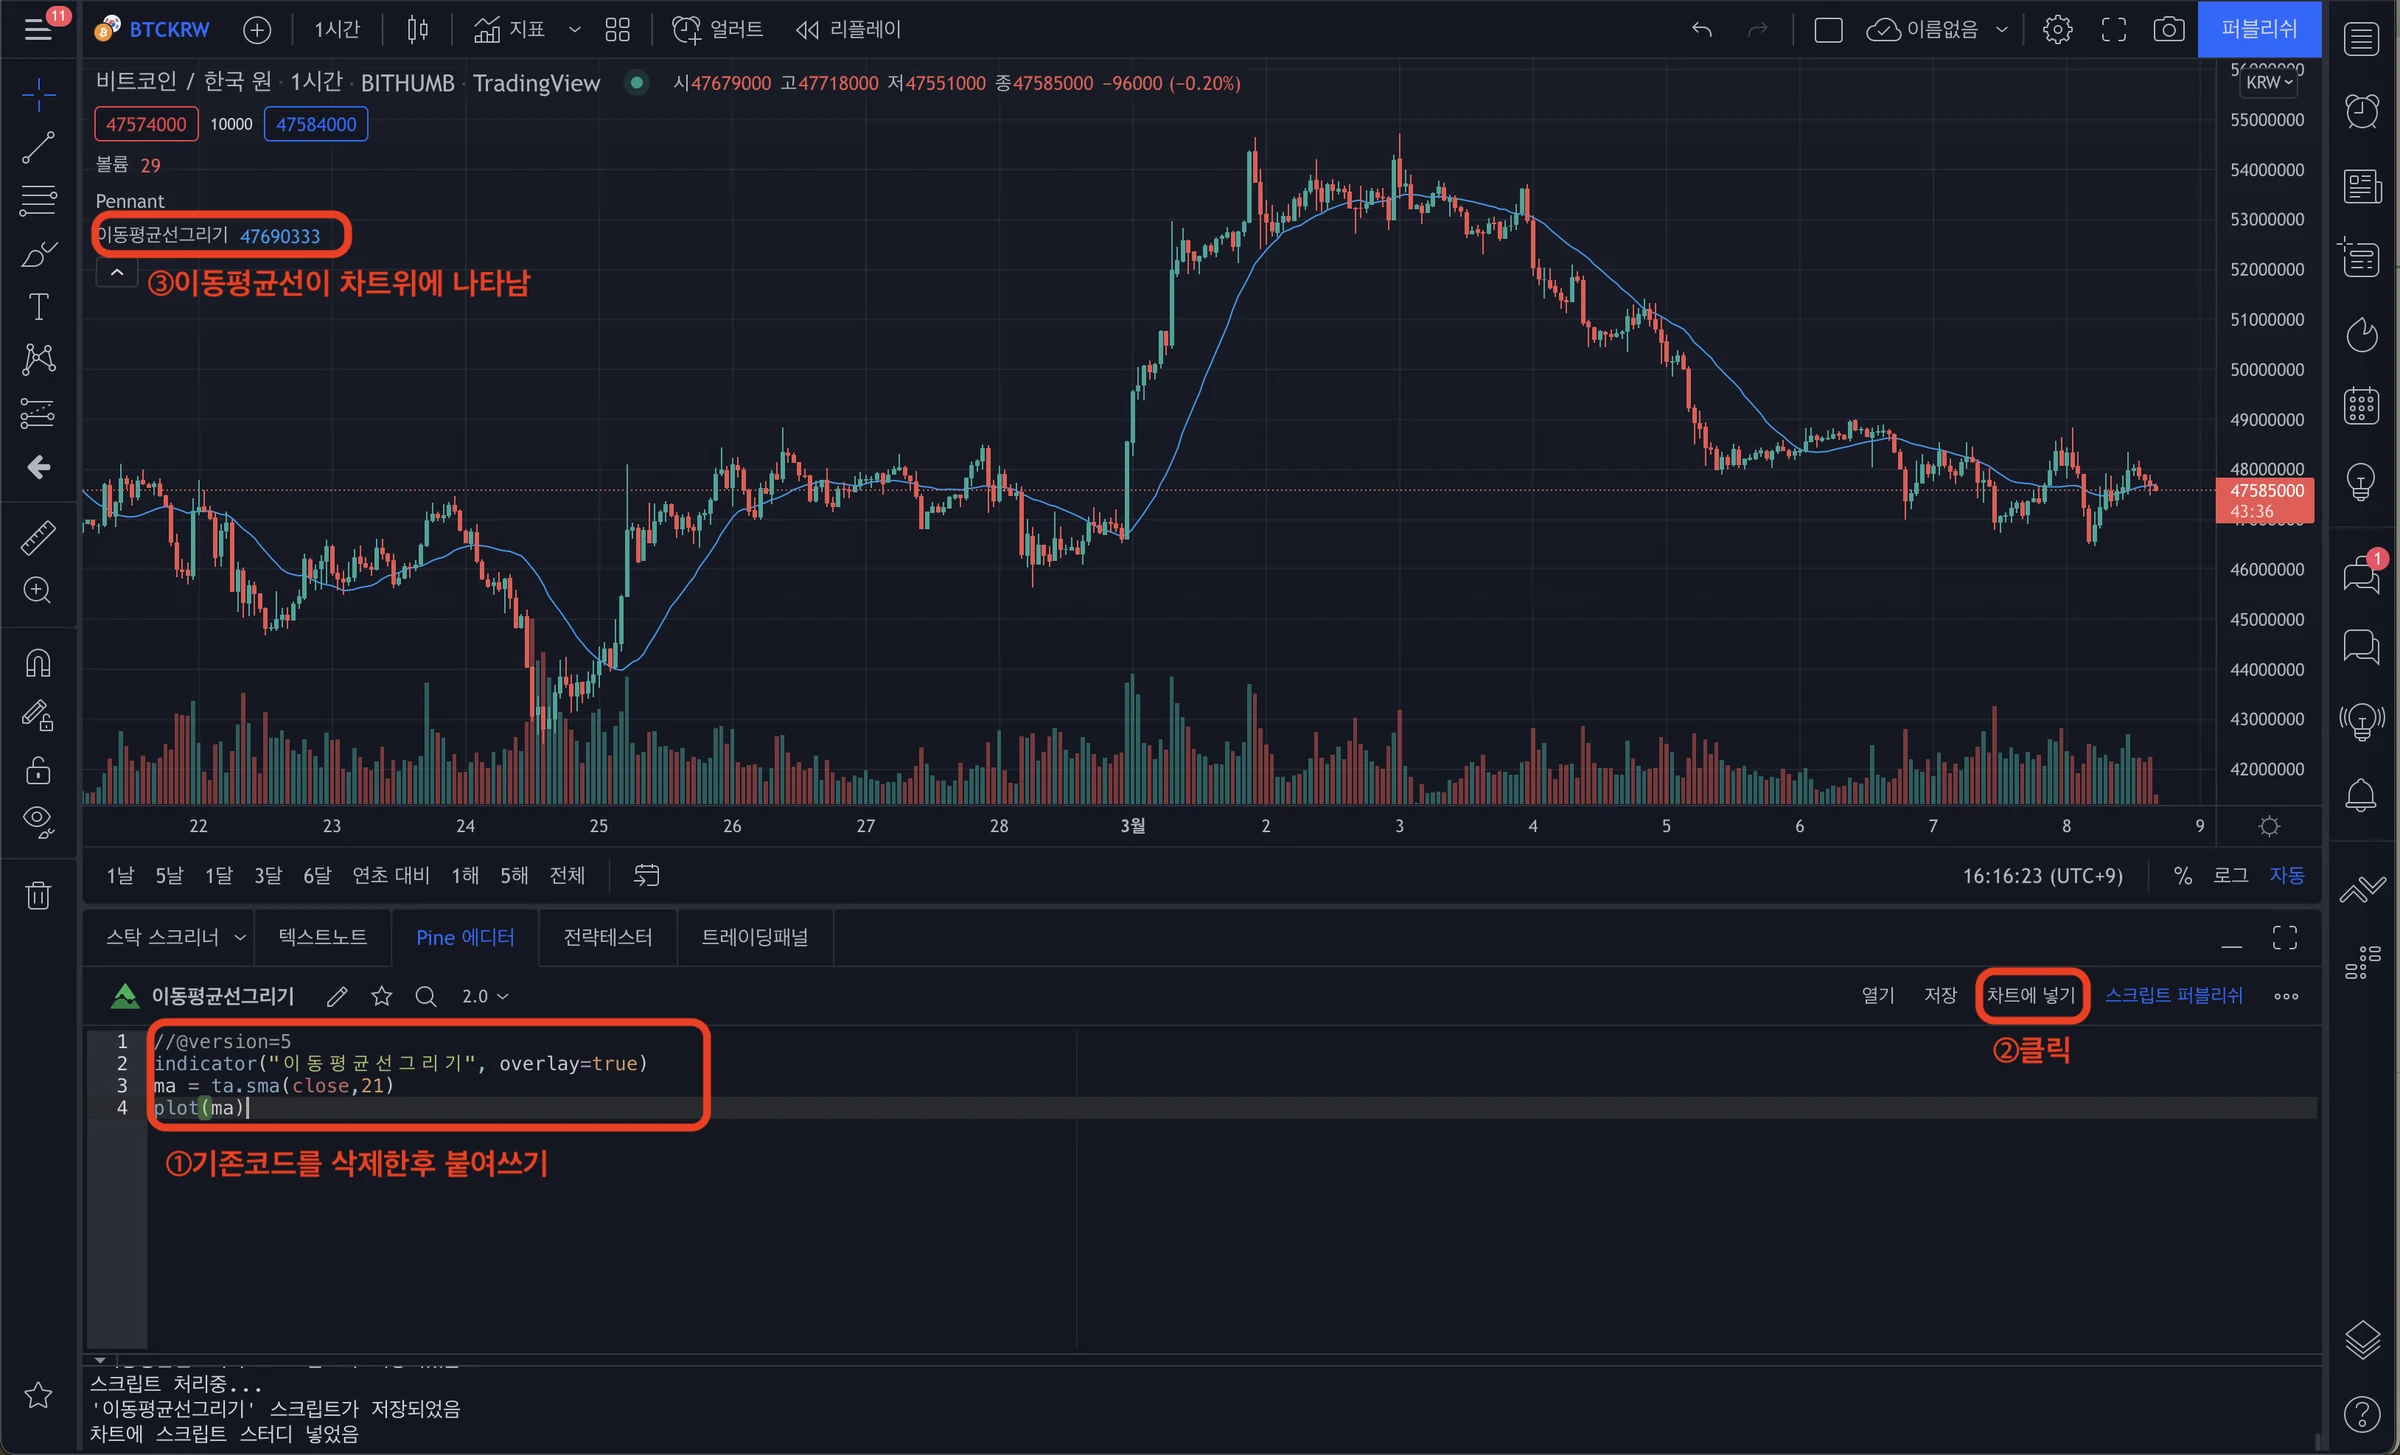The width and height of the screenshot is (2400, 1455).
Task: Toggle stay in drawing mode
Action: tap(38, 715)
